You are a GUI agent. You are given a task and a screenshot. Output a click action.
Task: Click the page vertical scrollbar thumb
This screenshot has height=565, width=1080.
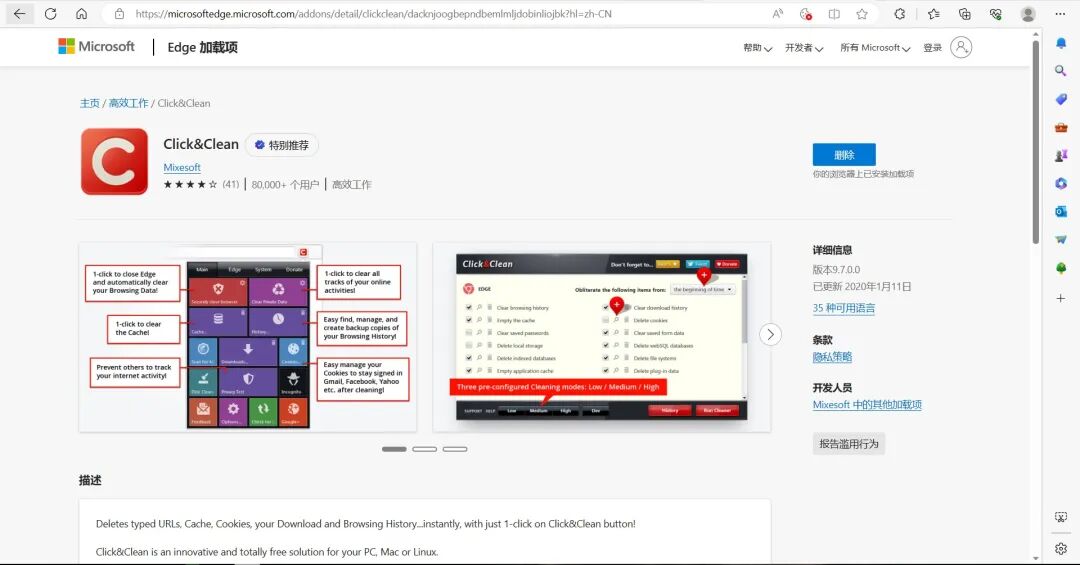1035,141
